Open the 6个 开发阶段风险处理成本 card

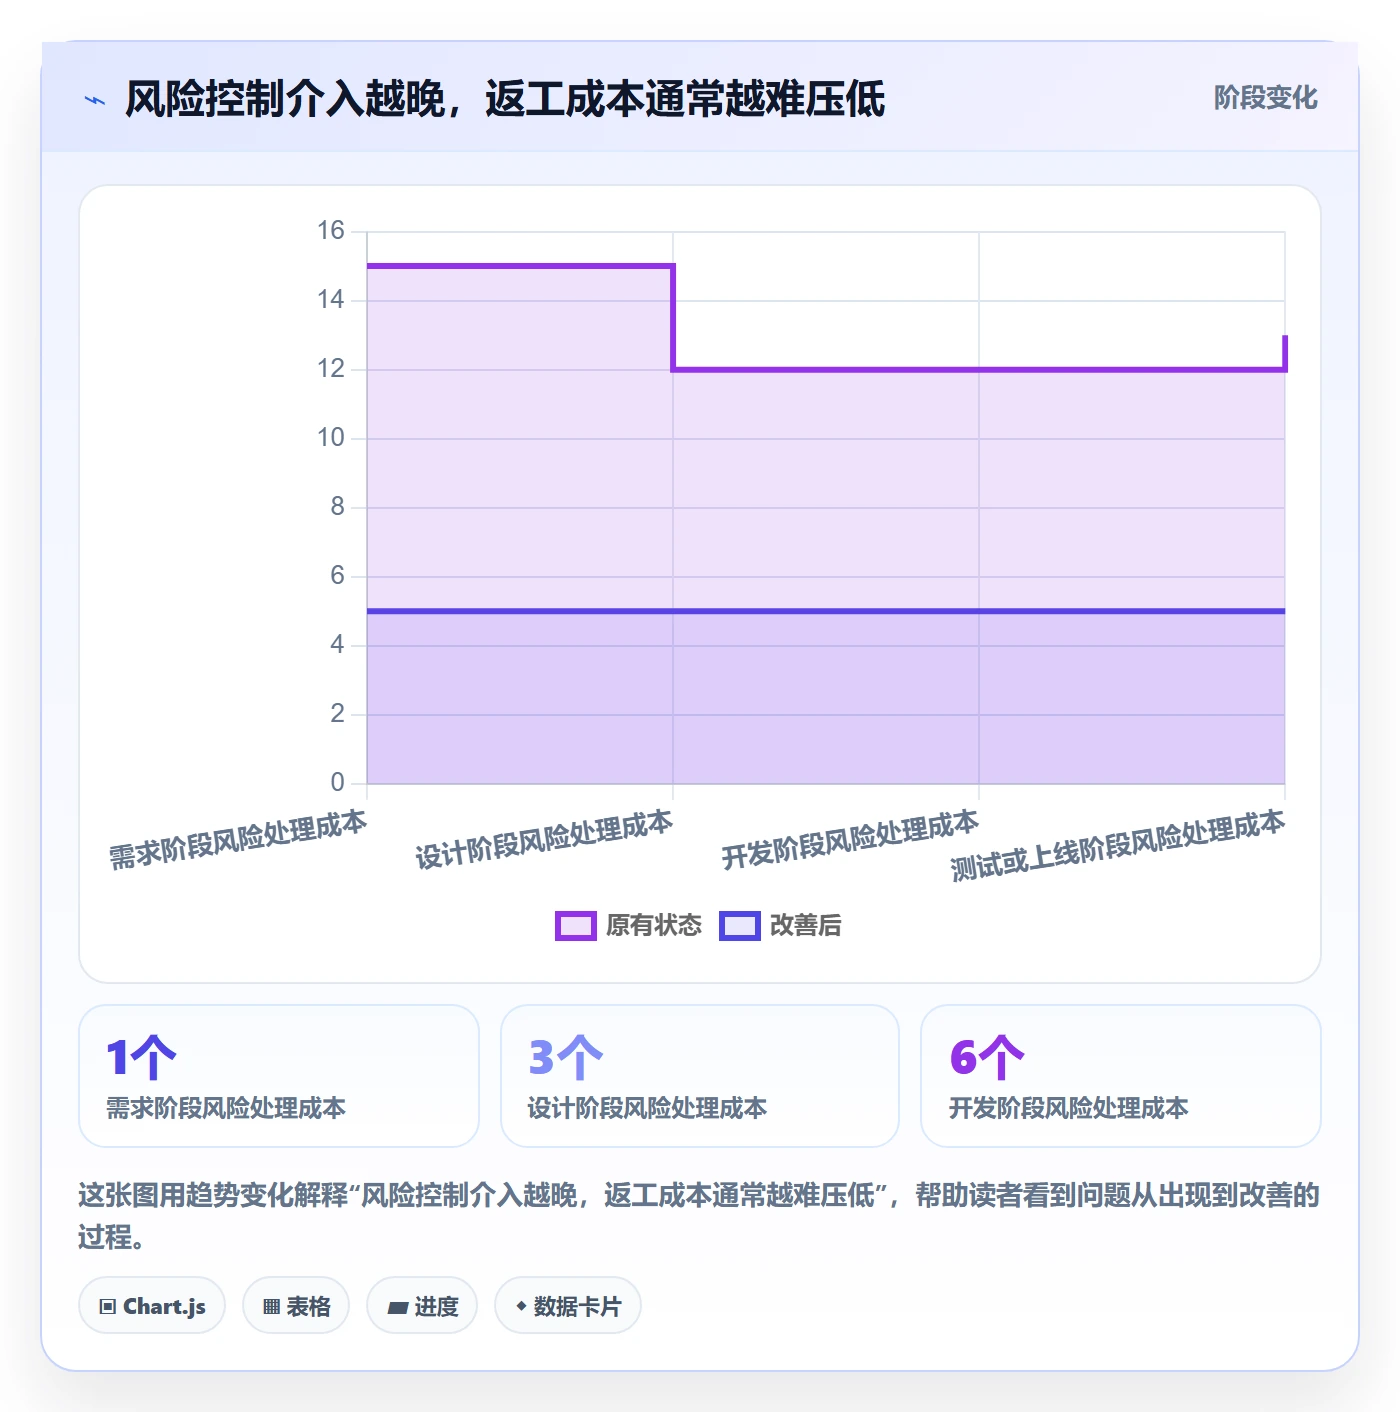click(x=1121, y=1076)
